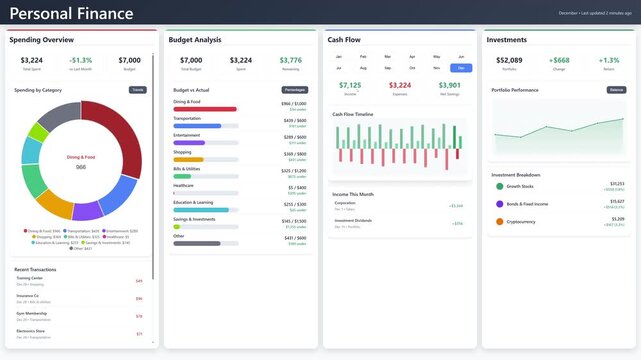Click the nearly empty Healthcare progress bar
The height and width of the screenshot is (360, 641).
[x=206, y=193]
